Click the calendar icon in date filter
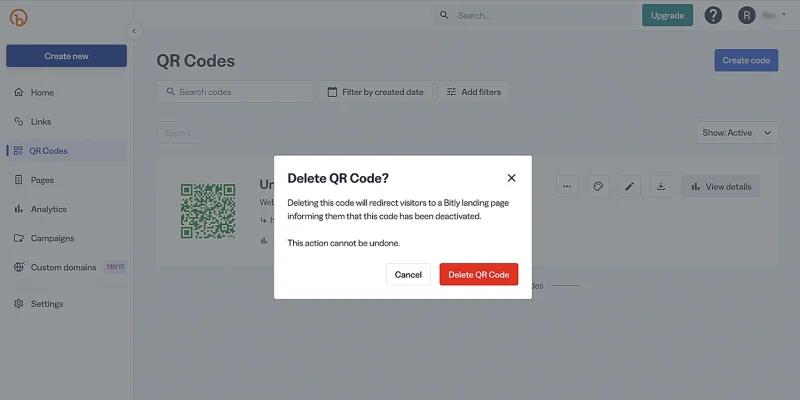 [332, 92]
